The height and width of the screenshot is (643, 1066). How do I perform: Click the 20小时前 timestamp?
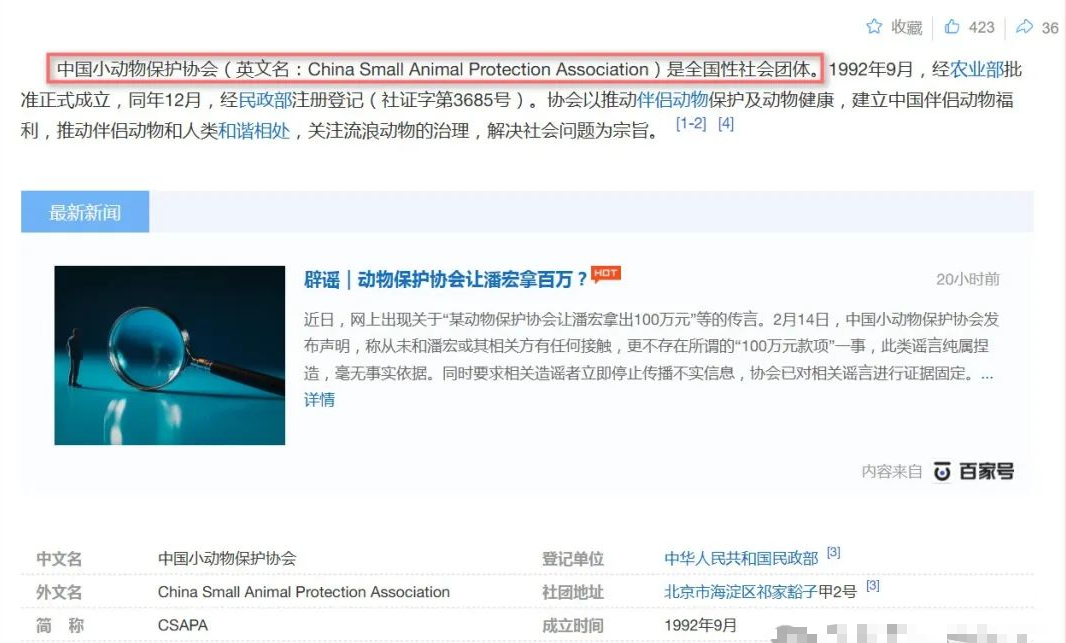point(968,279)
